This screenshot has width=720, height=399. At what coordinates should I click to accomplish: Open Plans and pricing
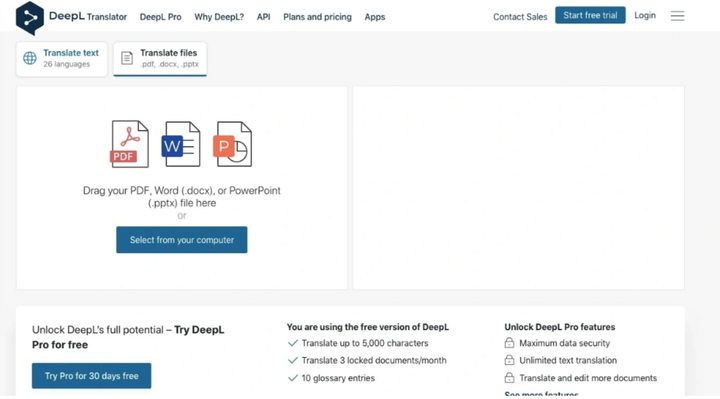click(317, 17)
